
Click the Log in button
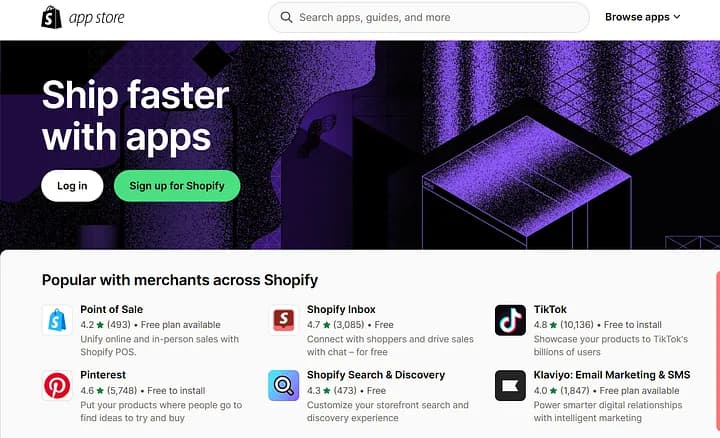point(72,186)
